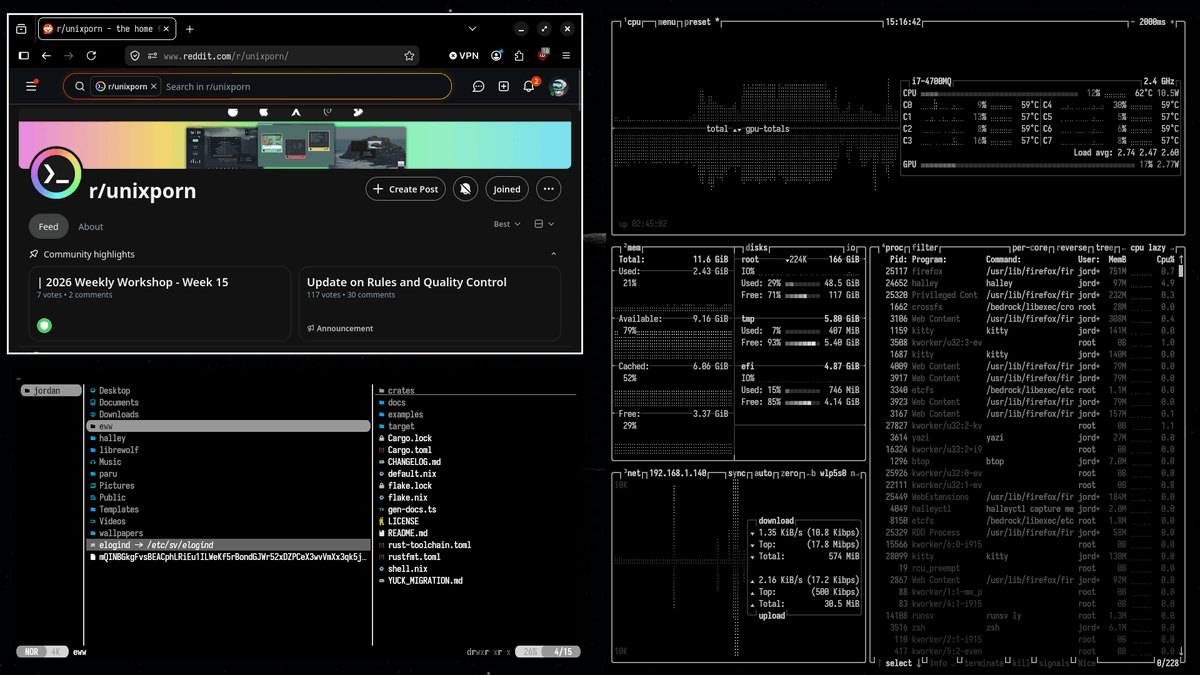
Task: Open the Best sort dropdown
Action: pyautogui.click(x=507, y=224)
